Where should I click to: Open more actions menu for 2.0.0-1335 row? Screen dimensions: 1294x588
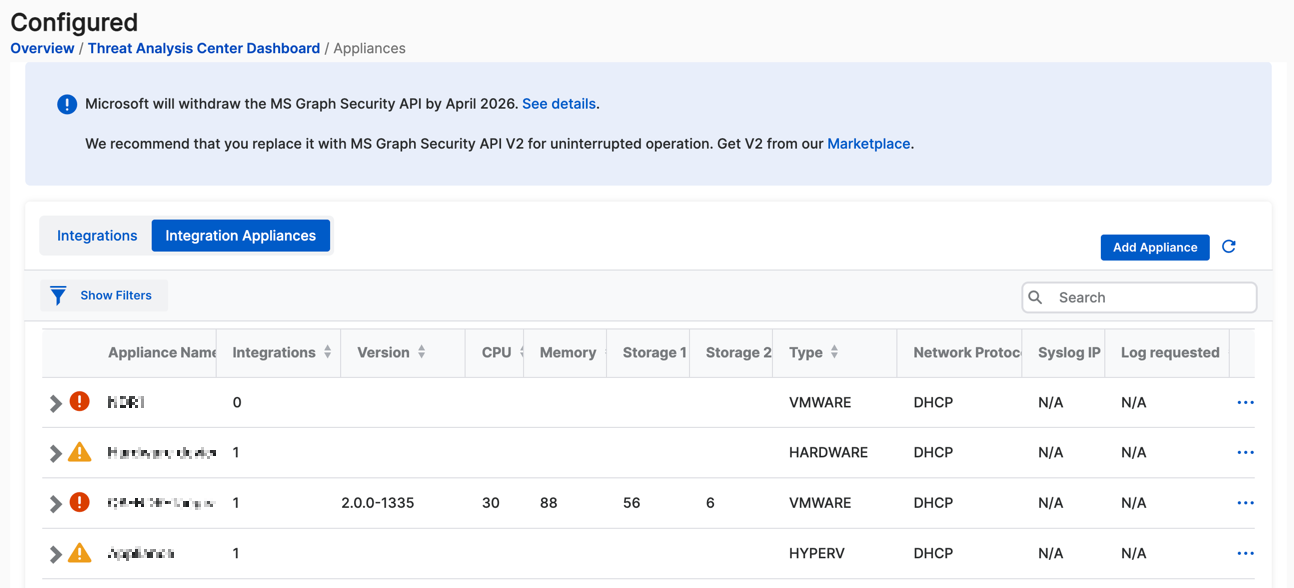(x=1245, y=502)
